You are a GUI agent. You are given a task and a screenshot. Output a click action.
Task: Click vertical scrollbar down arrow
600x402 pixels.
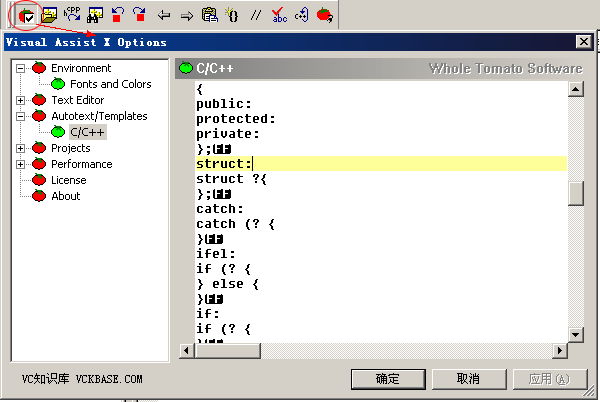pos(576,335)
